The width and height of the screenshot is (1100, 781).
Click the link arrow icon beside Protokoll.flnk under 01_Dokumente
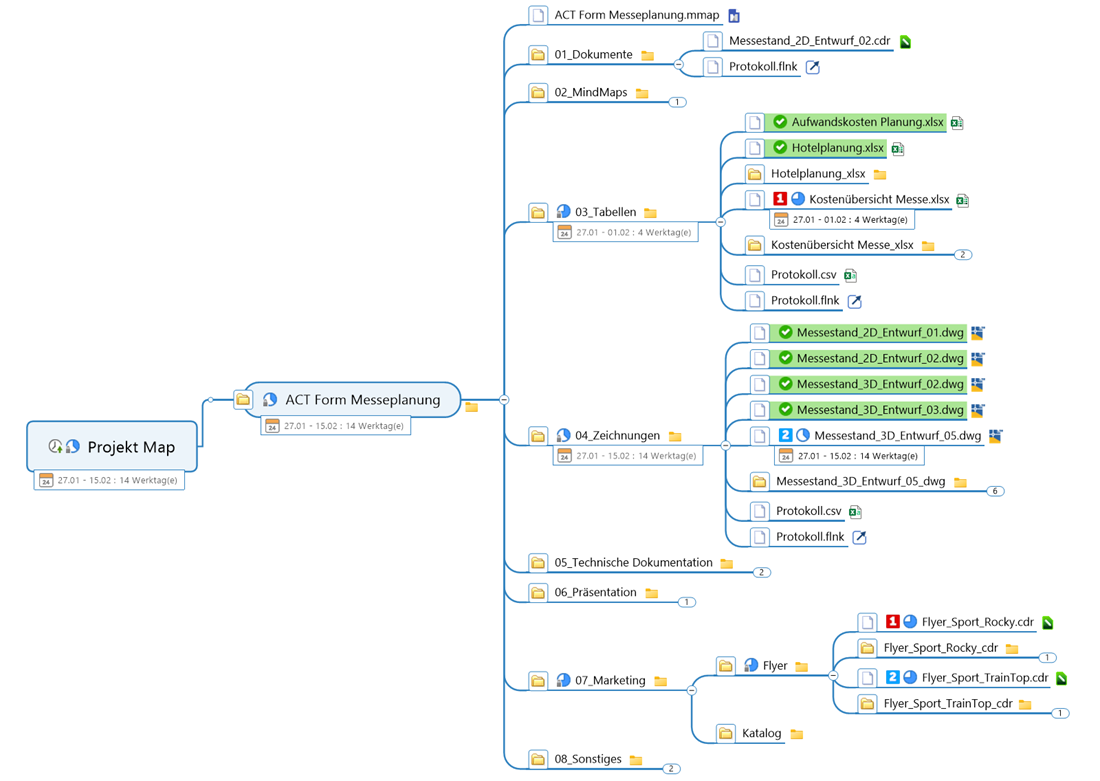[812, 67]
